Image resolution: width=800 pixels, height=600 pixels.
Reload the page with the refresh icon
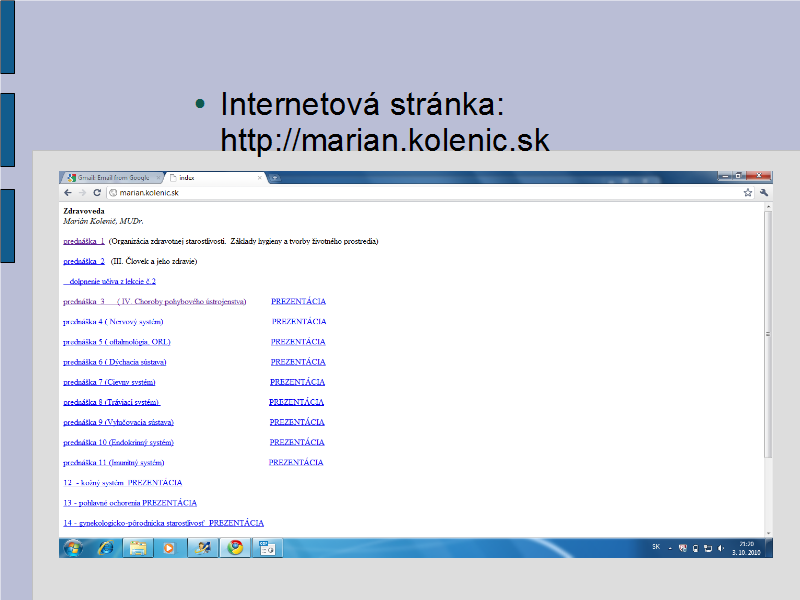pyautogui.click(x=97, y=192)
